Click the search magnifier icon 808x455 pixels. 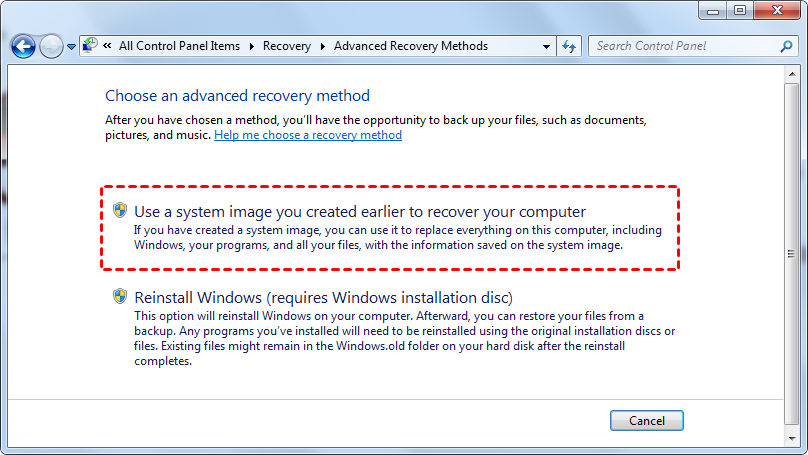[787, 46]
